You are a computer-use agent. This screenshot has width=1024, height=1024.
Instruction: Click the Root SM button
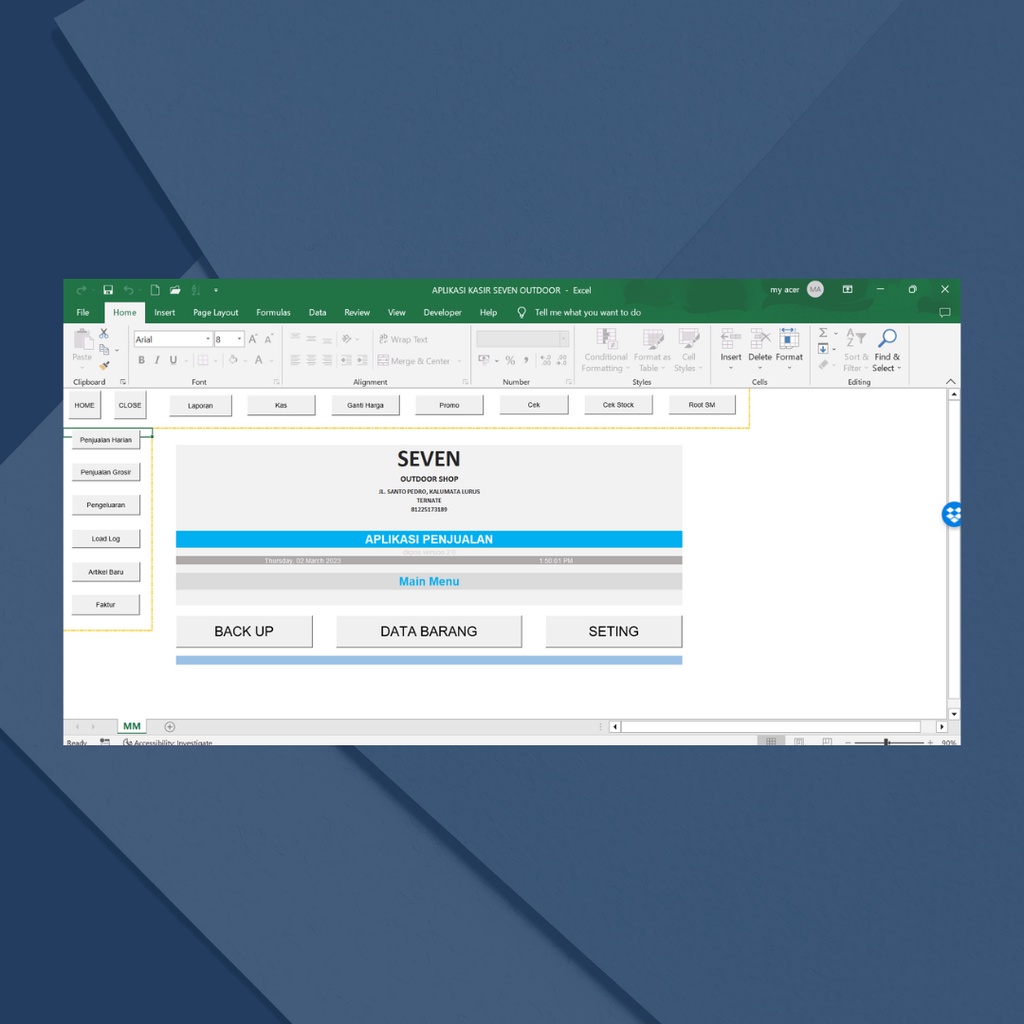click(x=702, y=405)
